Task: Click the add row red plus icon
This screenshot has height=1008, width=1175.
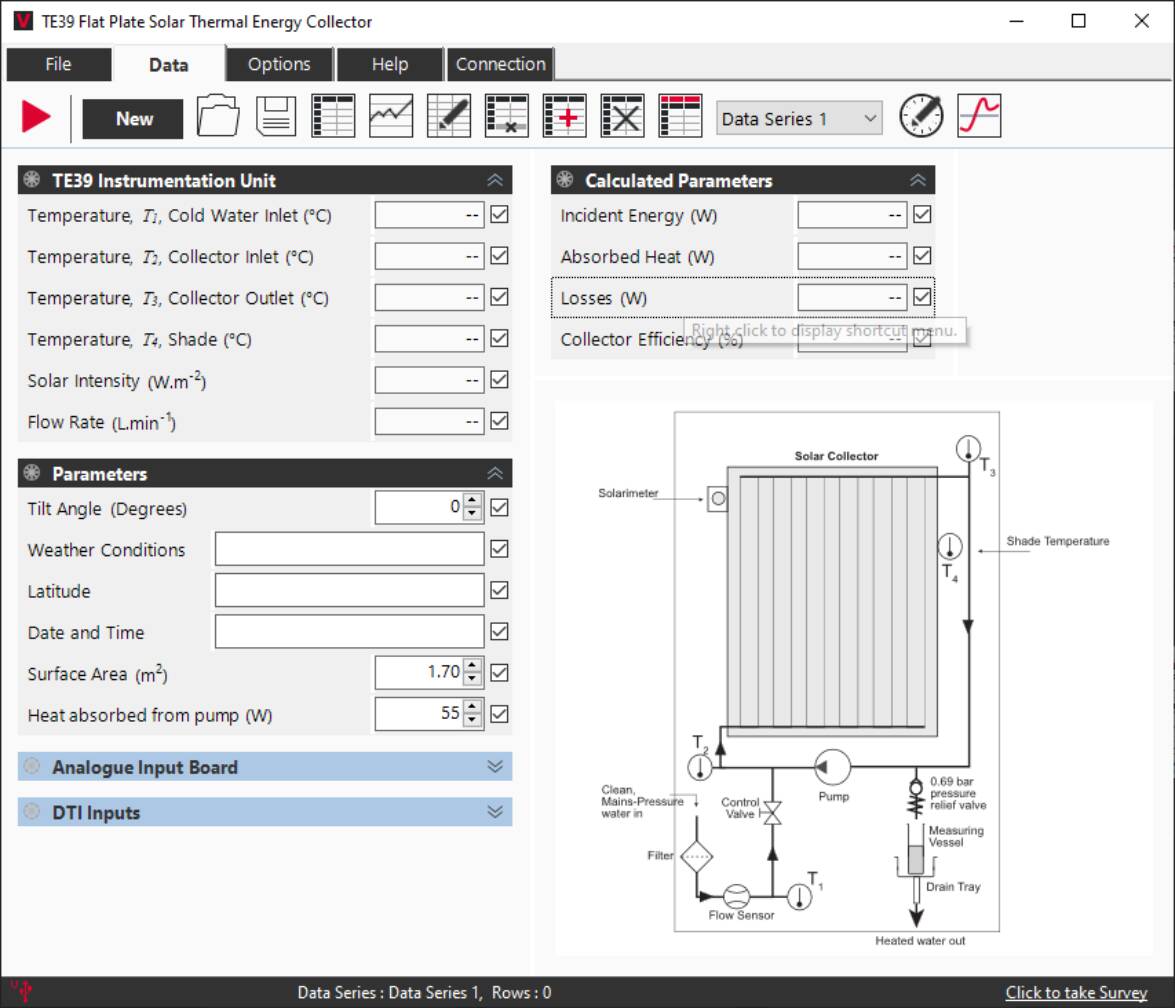Action: pos(565,117)
